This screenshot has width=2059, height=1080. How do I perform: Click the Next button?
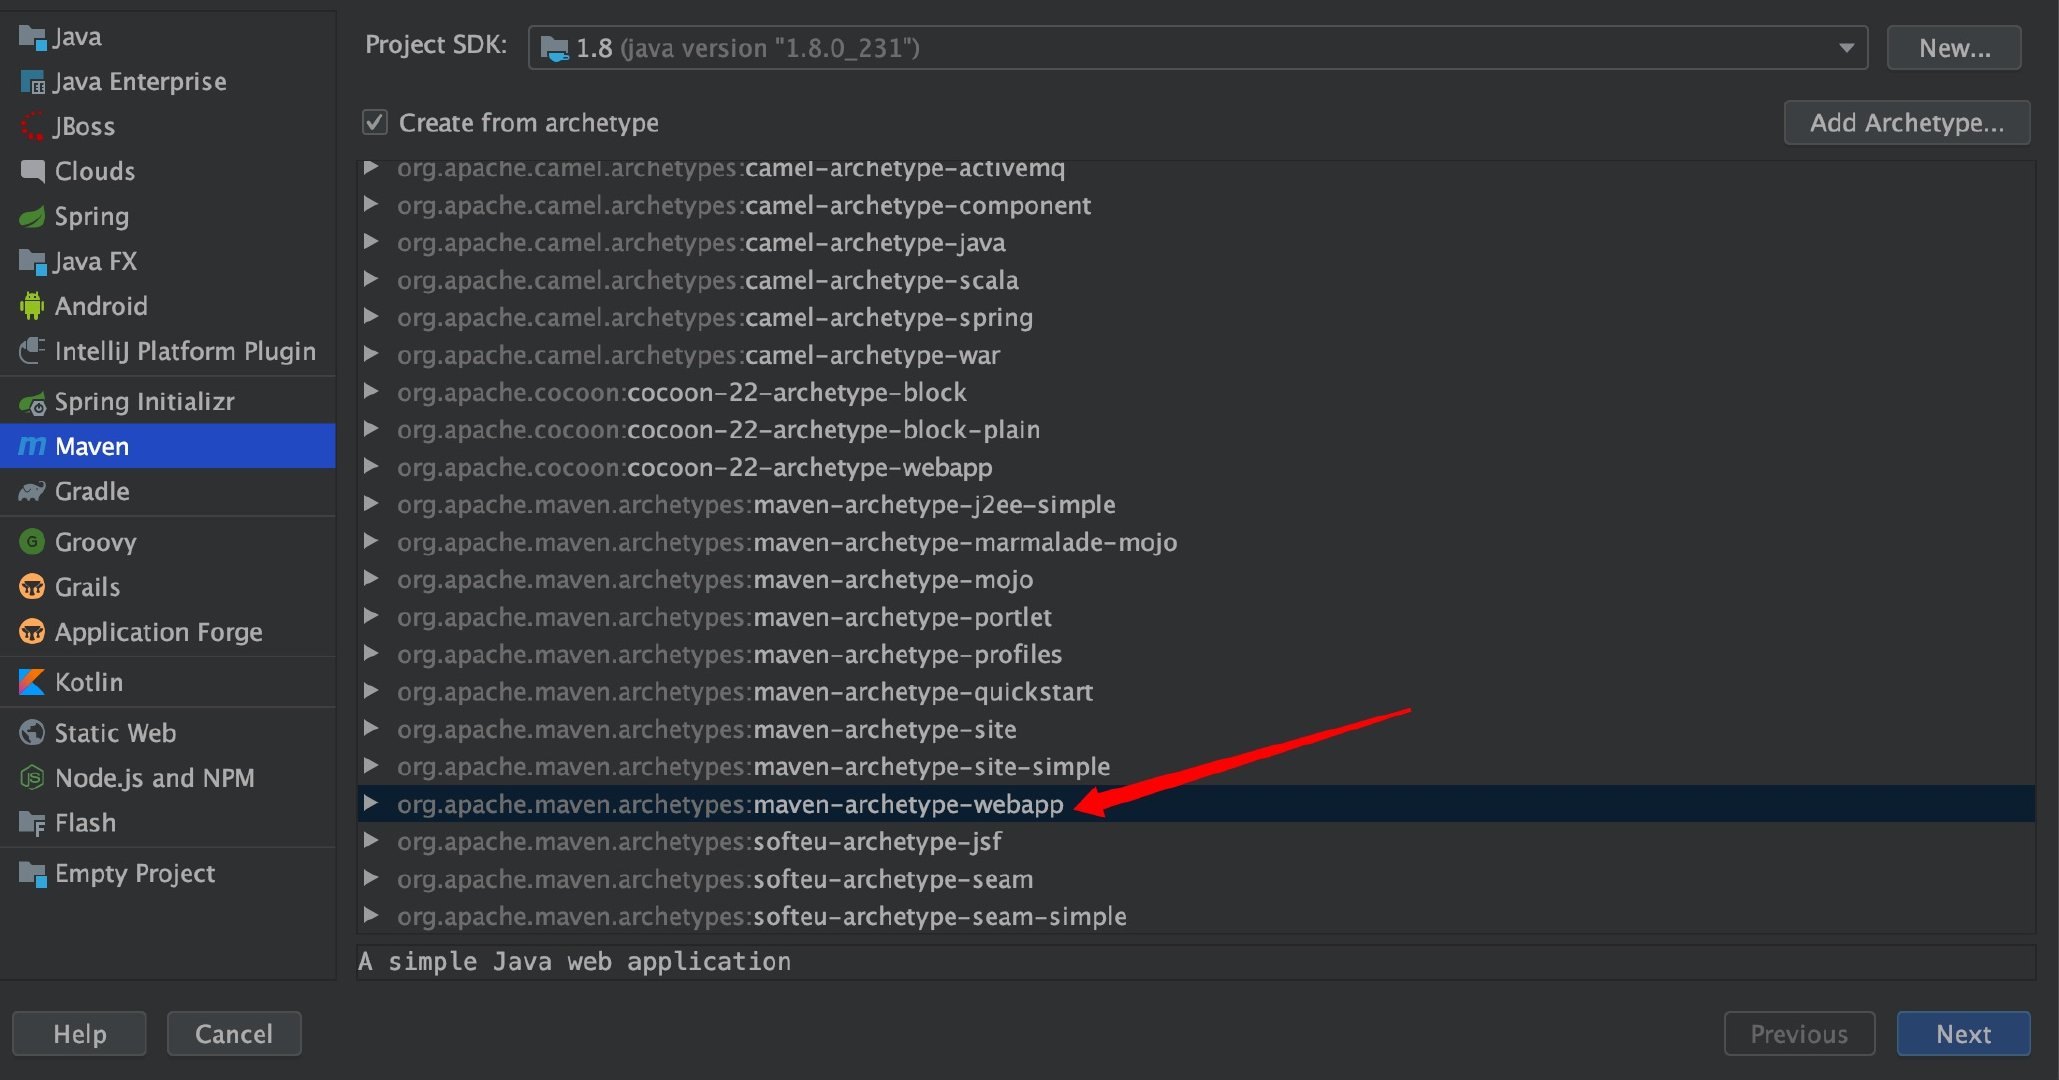[1963, 1034]
